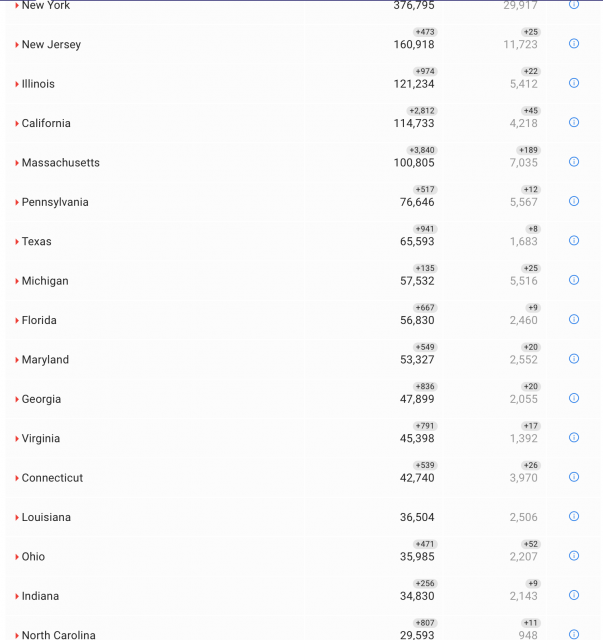Click info icon beside Texas deaths

574,240
